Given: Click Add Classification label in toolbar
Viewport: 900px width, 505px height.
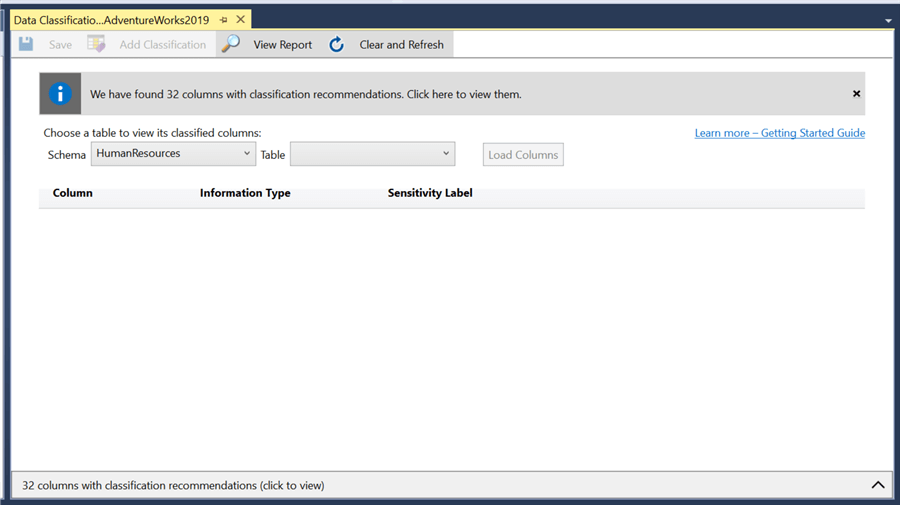Looking at the screenshot, I should 162,45.
